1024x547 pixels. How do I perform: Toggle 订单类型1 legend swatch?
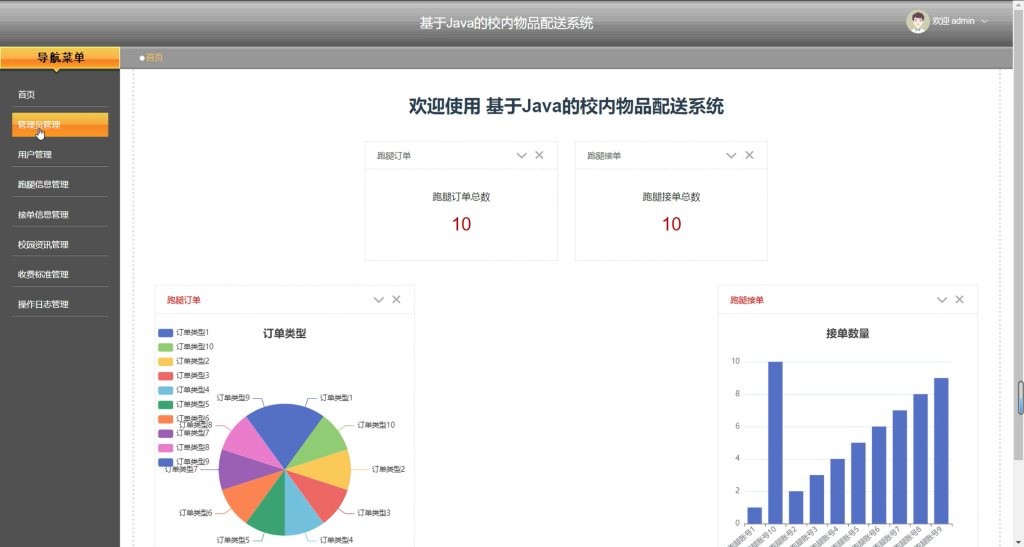coord(165,333)
